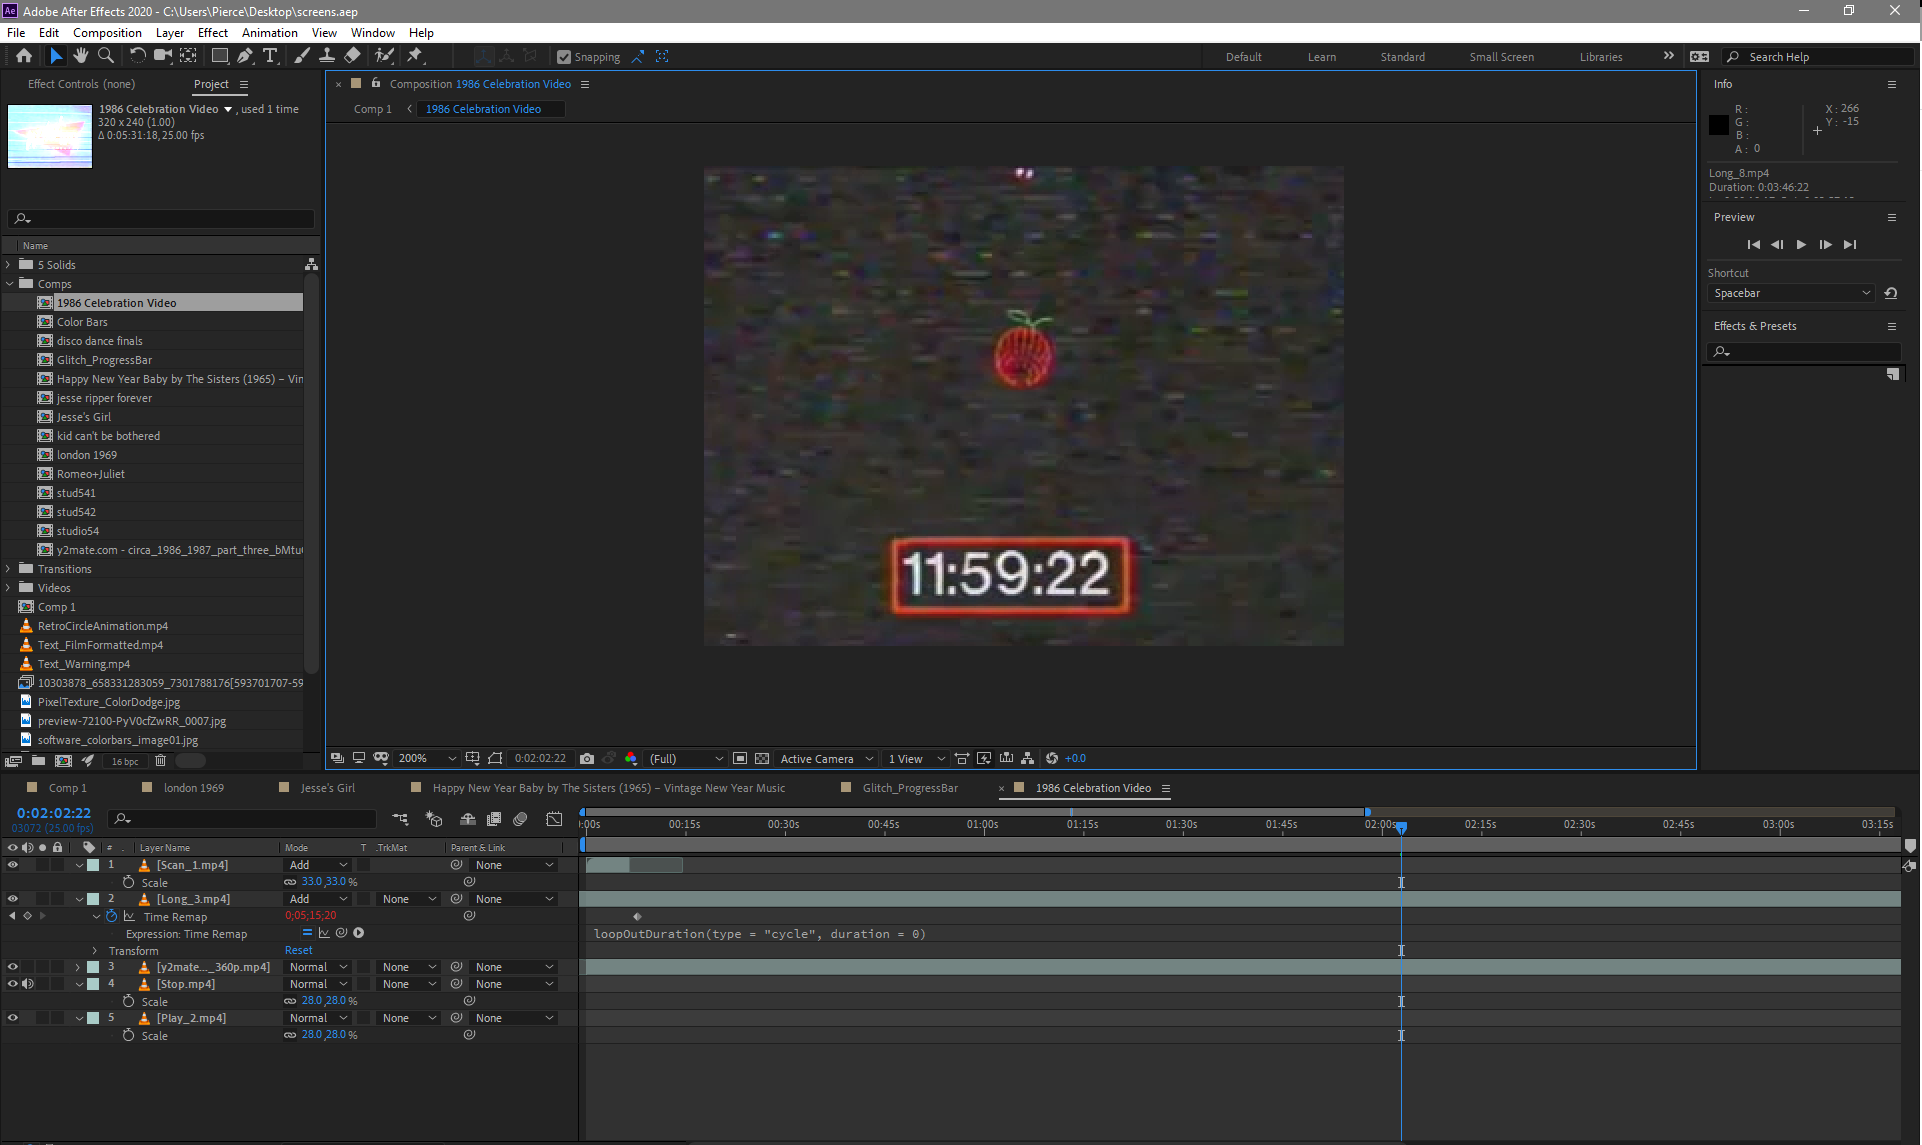Select the Pen tool
Viewport: 1922px width, 1145px height.
coord(245,56)
